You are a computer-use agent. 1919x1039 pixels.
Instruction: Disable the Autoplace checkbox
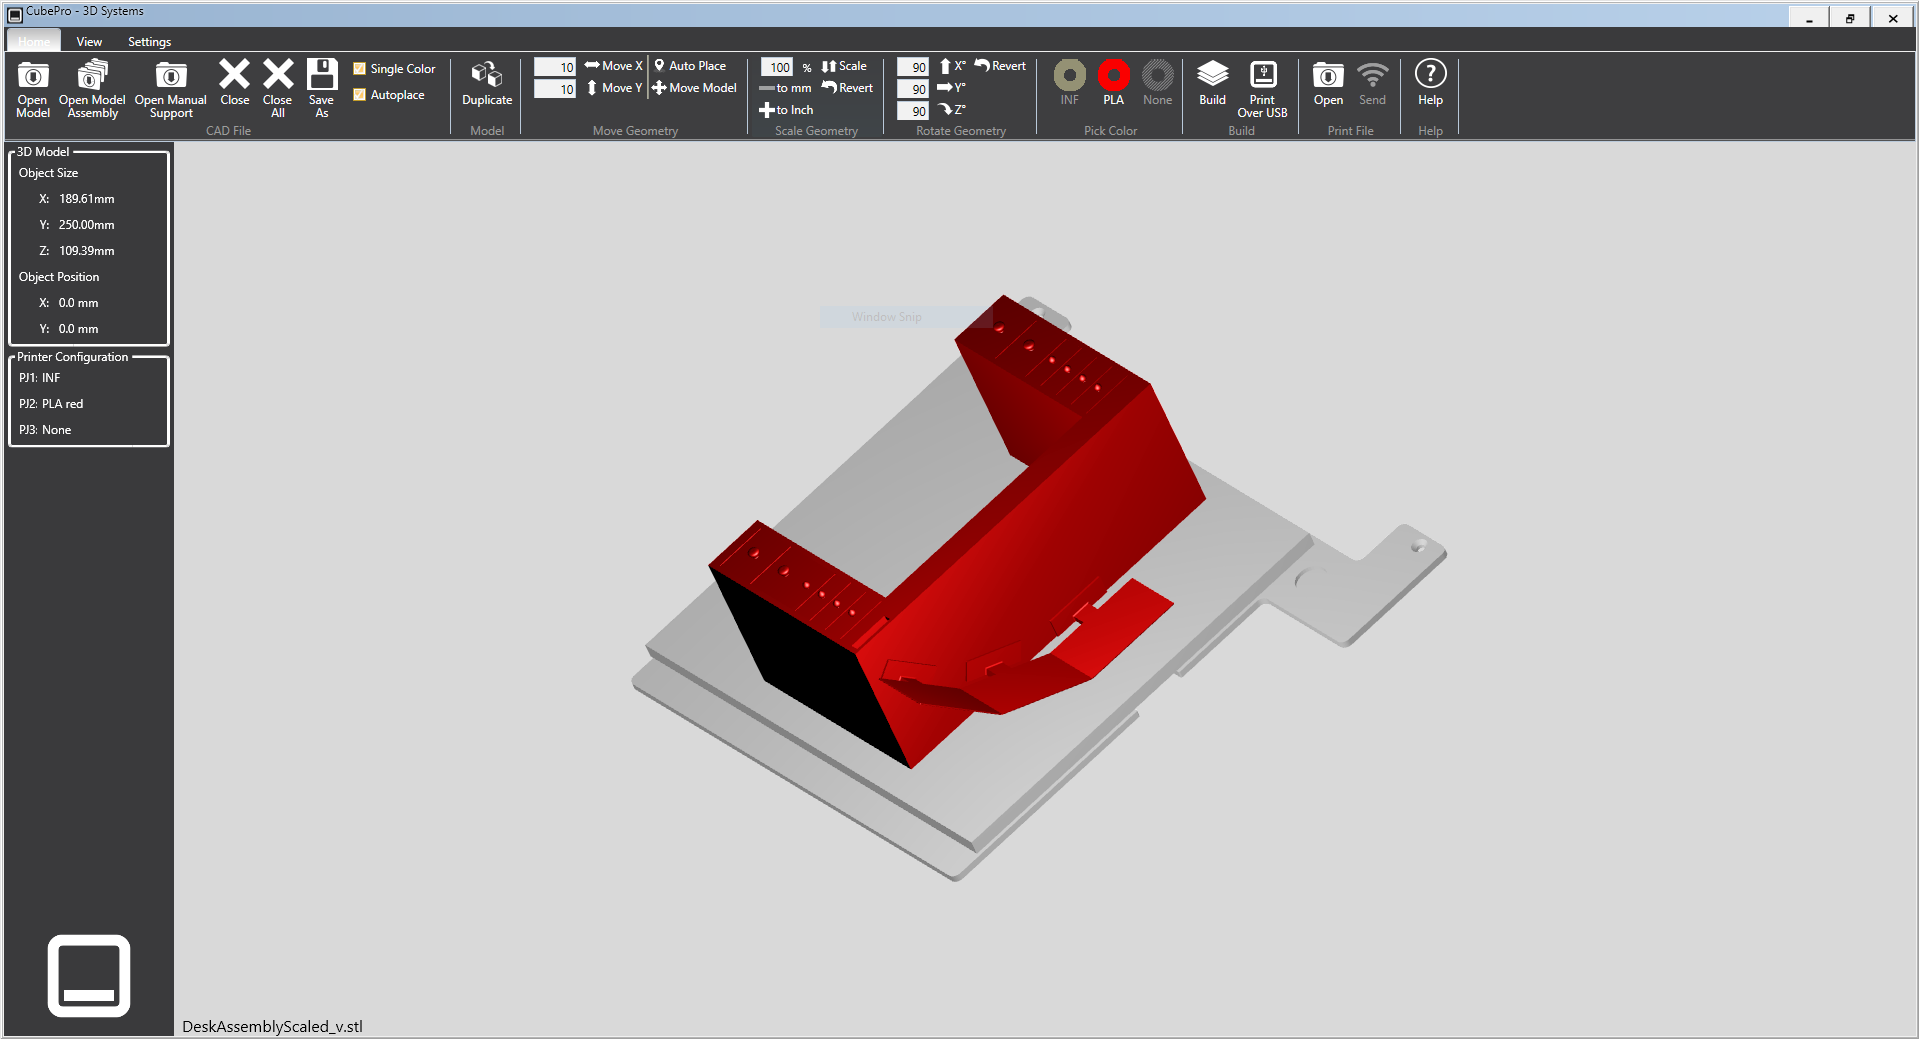click(359, 95)
